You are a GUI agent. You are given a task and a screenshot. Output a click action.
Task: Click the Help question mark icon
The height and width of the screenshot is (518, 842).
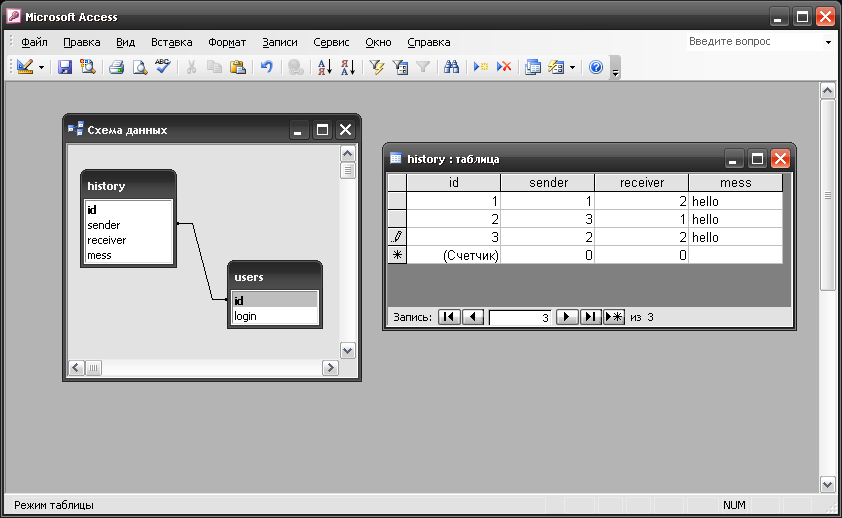pos(596,67)
